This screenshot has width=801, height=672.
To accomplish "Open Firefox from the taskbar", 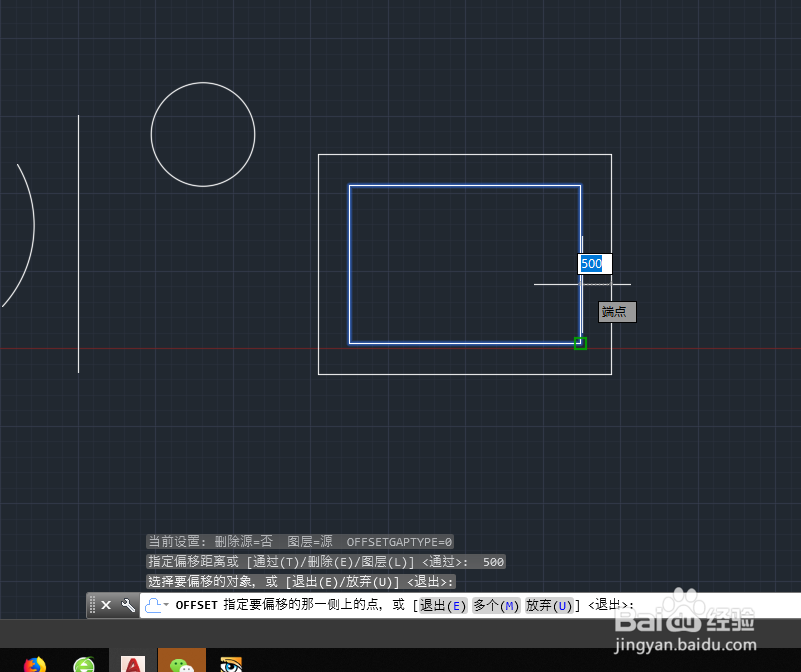I will coord(35,664).
